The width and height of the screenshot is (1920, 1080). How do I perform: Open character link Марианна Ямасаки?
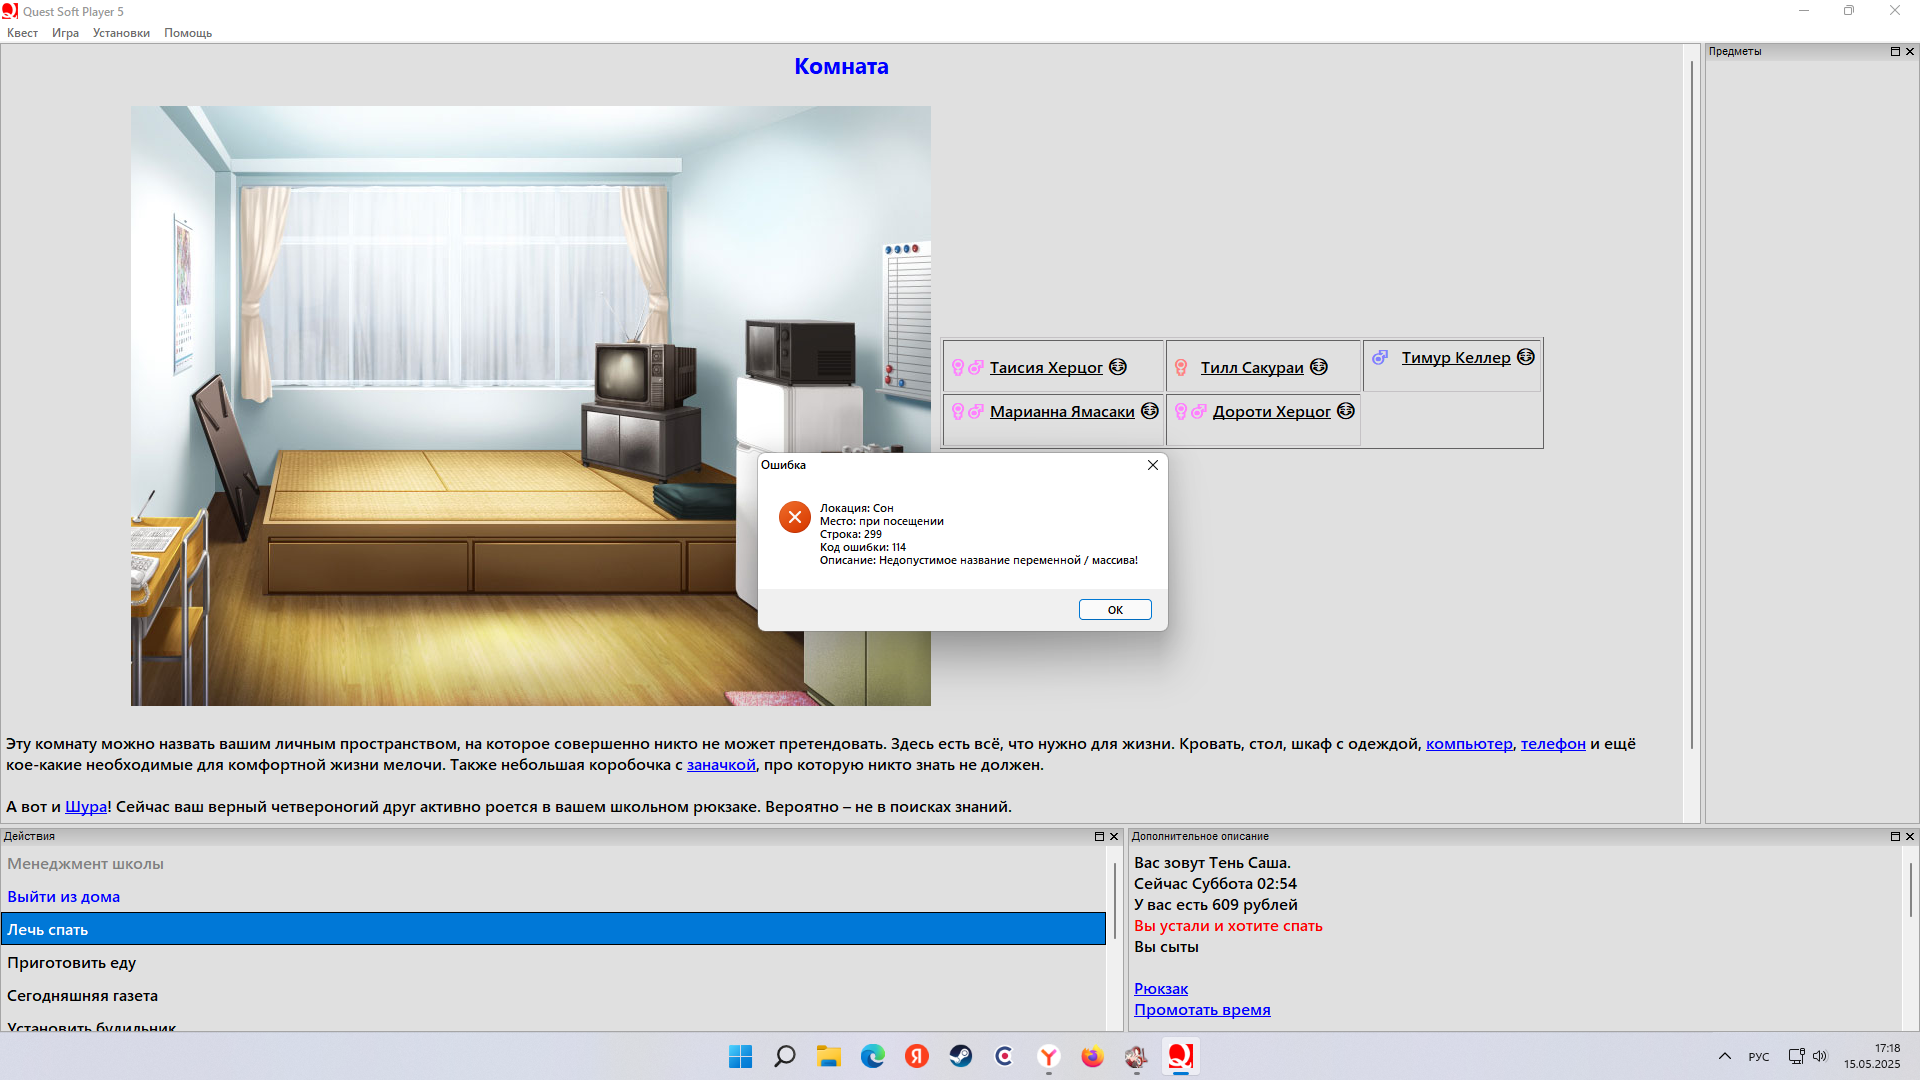1062,412
